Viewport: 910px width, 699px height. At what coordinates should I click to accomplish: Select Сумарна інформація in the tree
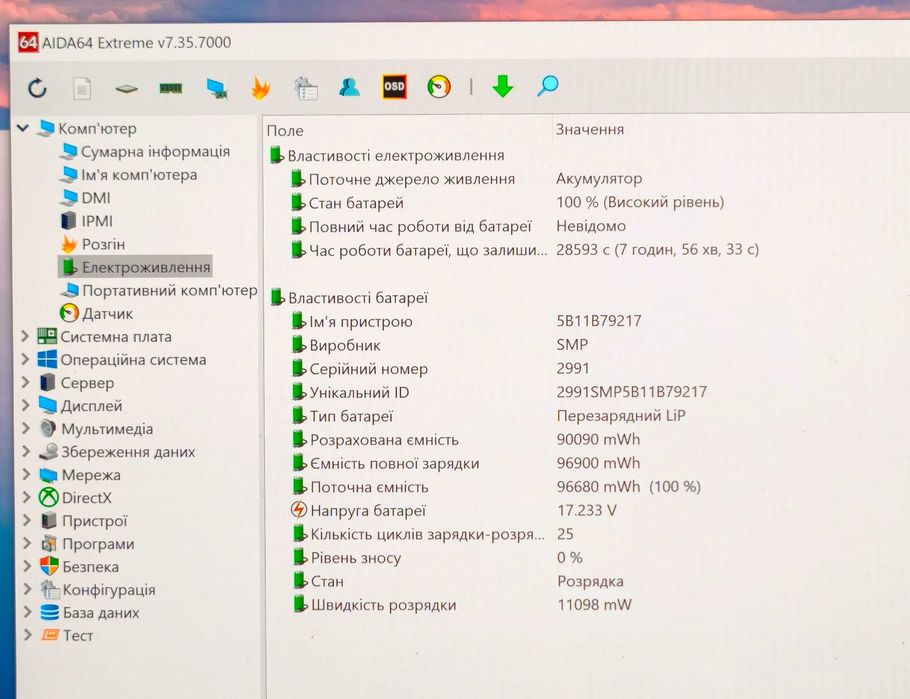pos(145,152)
